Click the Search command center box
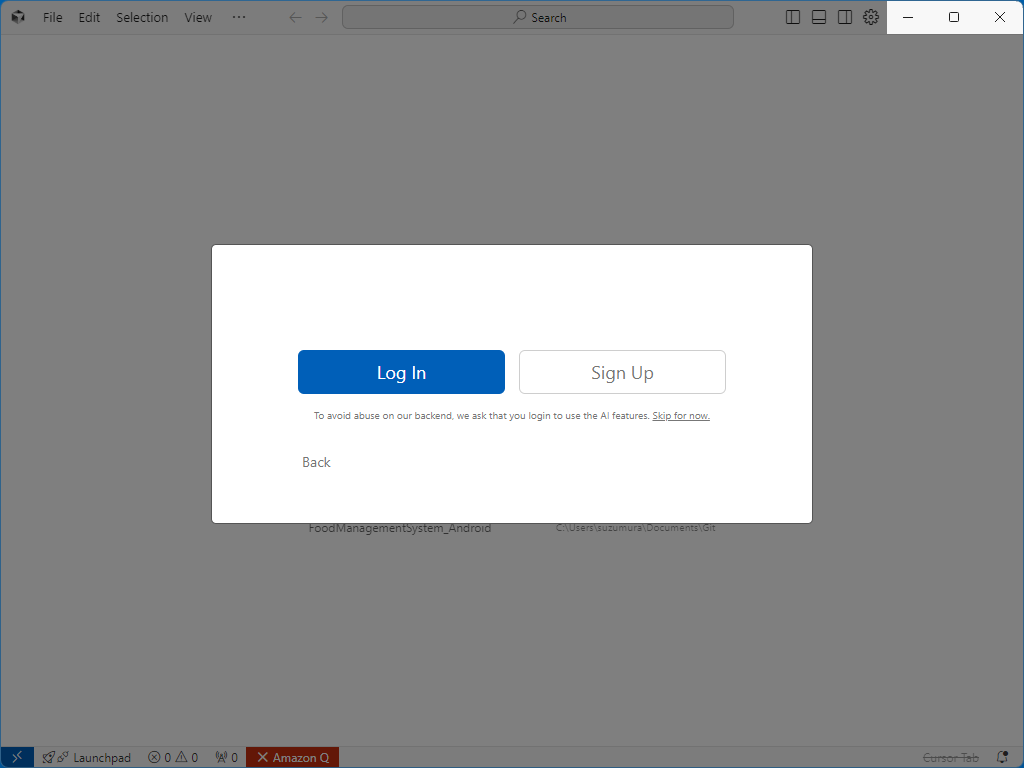Viewport: 1024px width, 768px height. pos(538,17)
